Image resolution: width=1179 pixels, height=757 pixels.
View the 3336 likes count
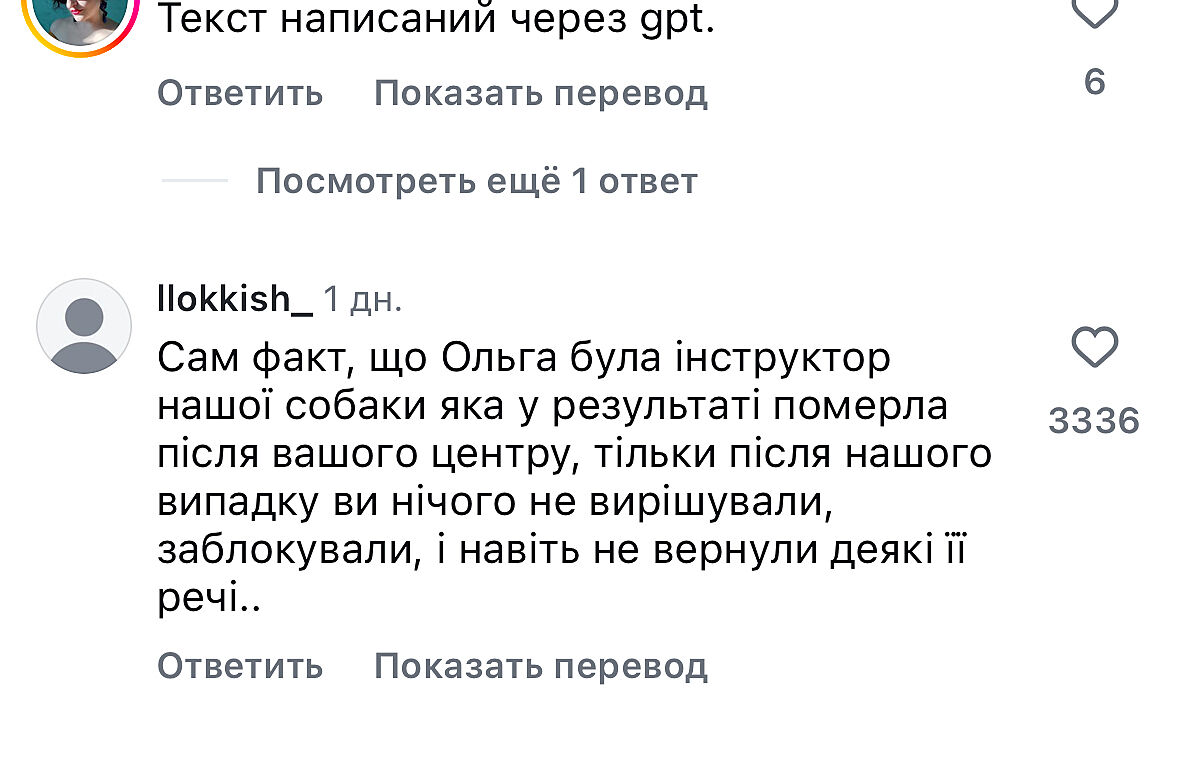click(1094, 421)
